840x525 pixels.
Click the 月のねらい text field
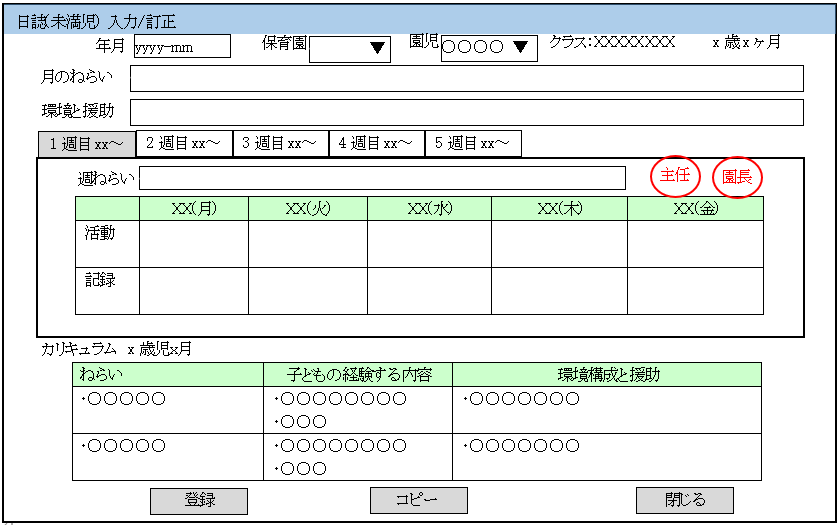coord(466,78)
